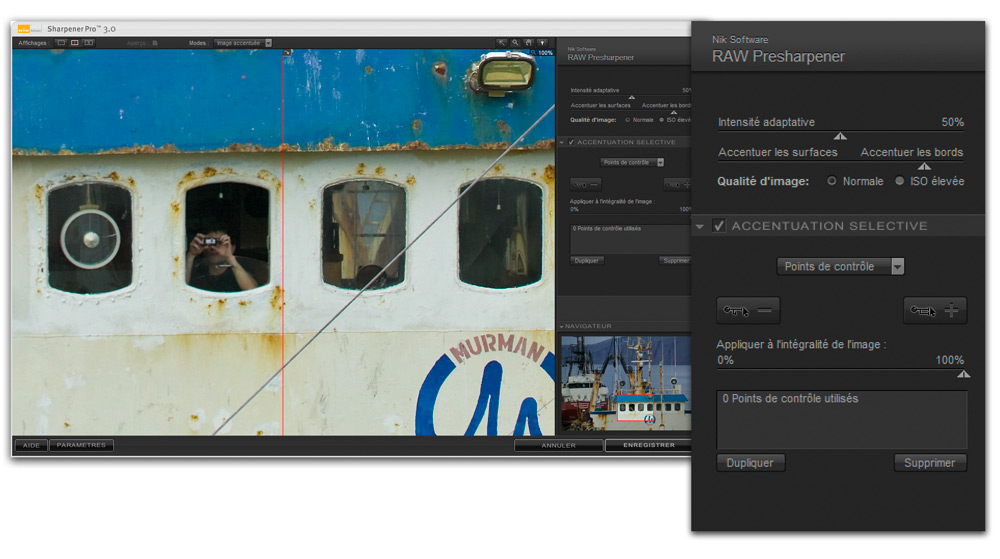1000x559 pixels.
Task: Click the navigator ship thumbnail
Action: (626, 383)
